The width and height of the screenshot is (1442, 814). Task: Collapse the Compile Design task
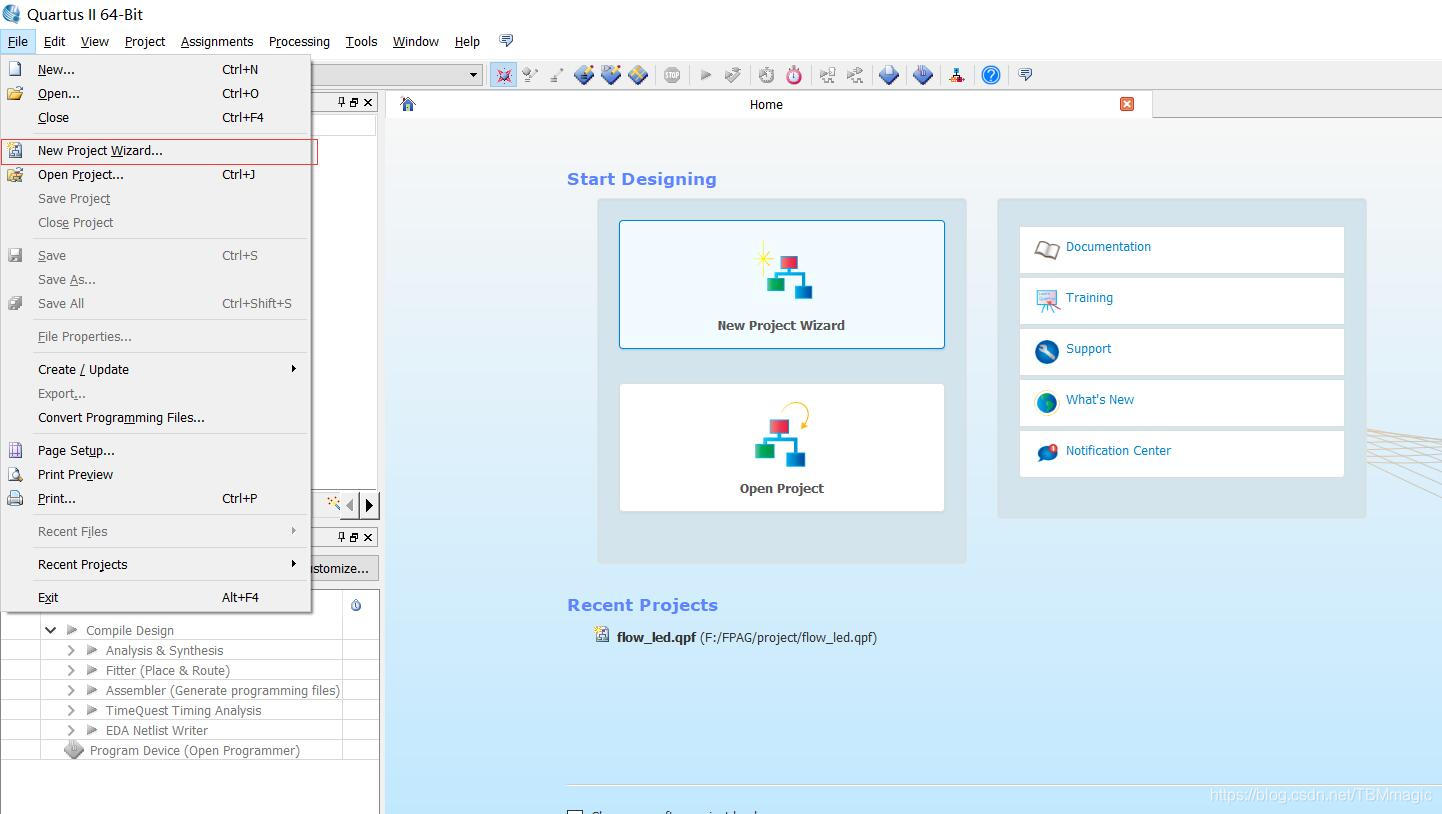click(x=50, y=630)
